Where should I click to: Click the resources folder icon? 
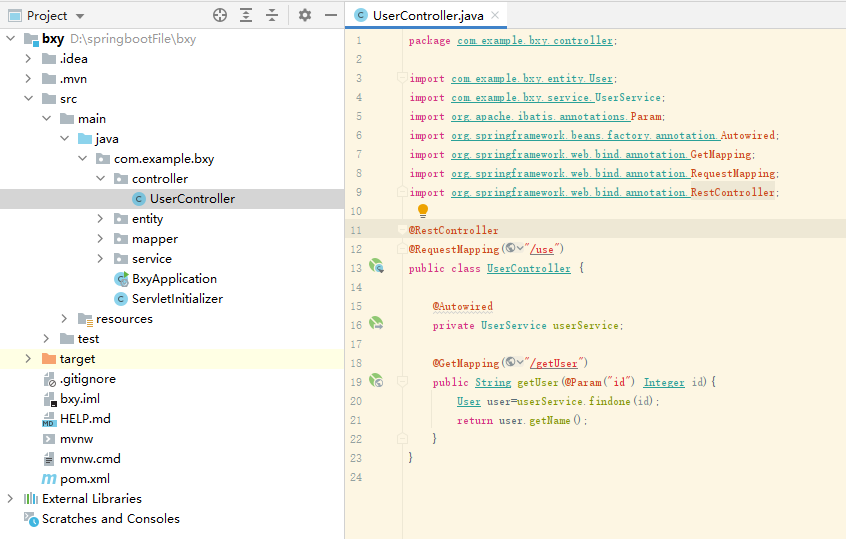tap(85, 319)
